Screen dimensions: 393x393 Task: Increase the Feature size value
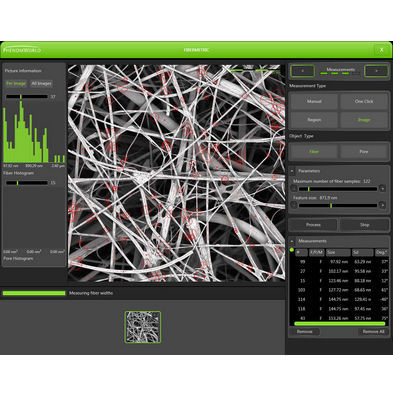click(382, 205)
